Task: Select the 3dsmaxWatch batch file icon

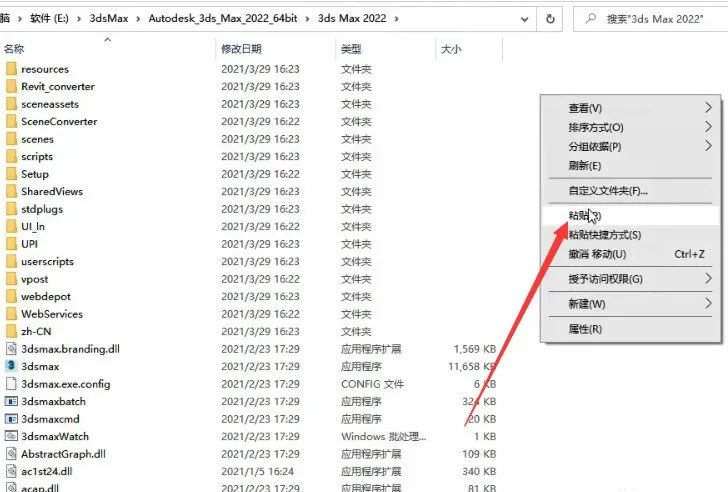Action: (x=11, y=436)
